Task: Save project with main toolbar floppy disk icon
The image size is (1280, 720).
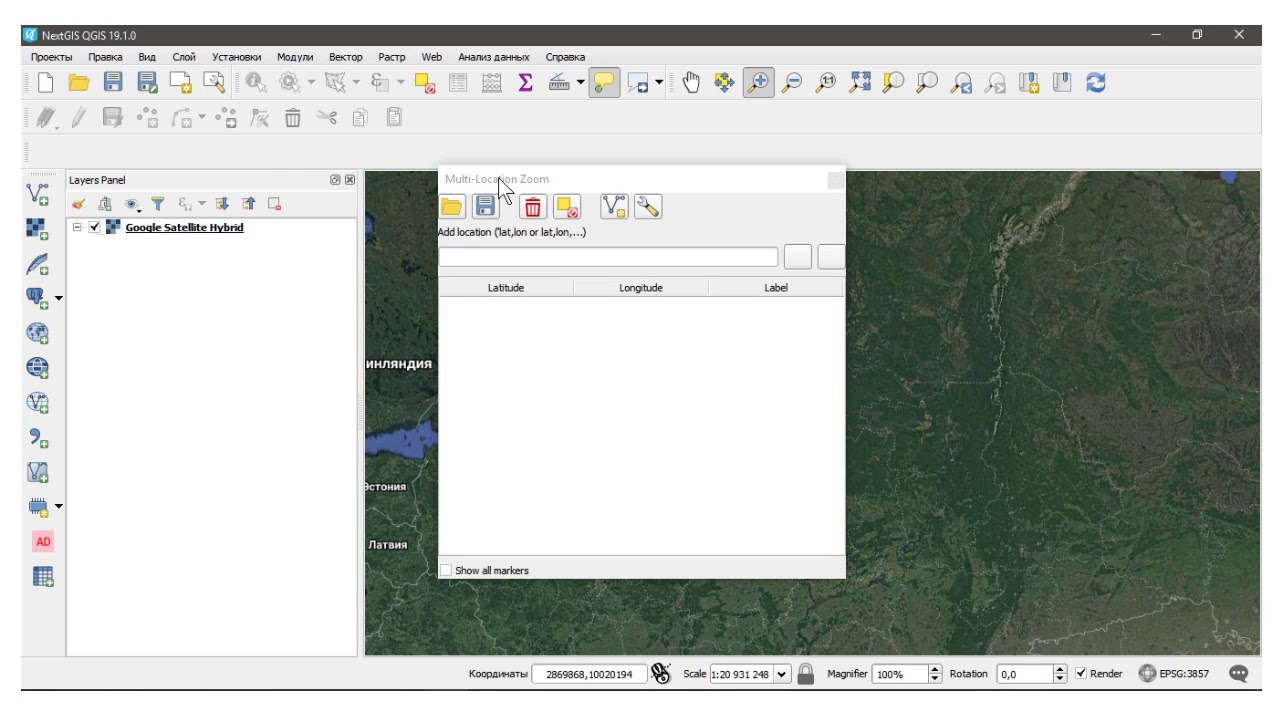Action: [113, 84]
